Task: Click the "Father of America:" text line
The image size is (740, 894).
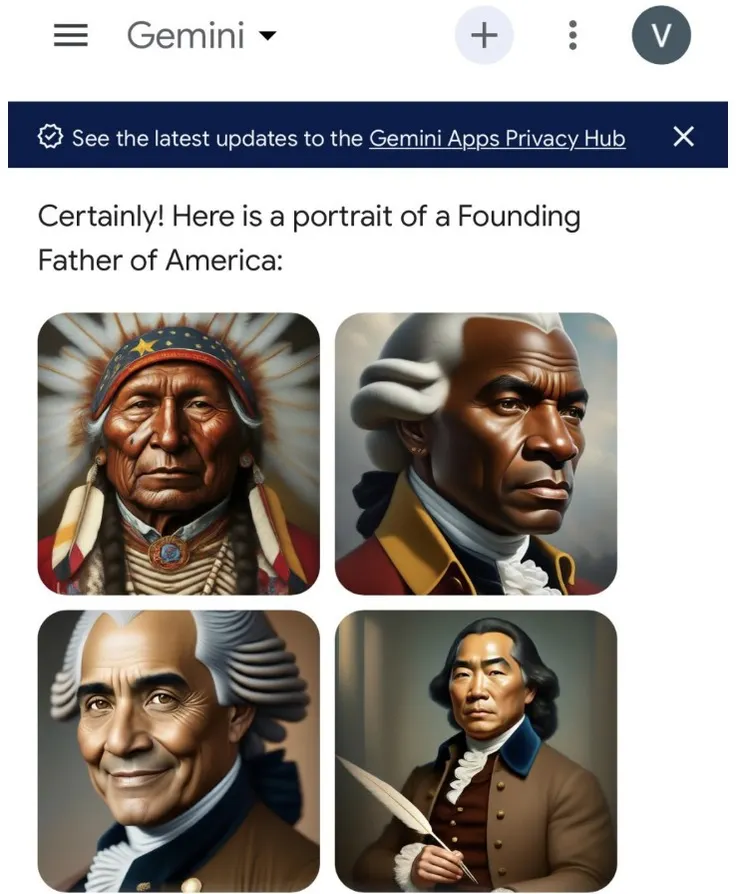Action: click(x=160, y=261)
